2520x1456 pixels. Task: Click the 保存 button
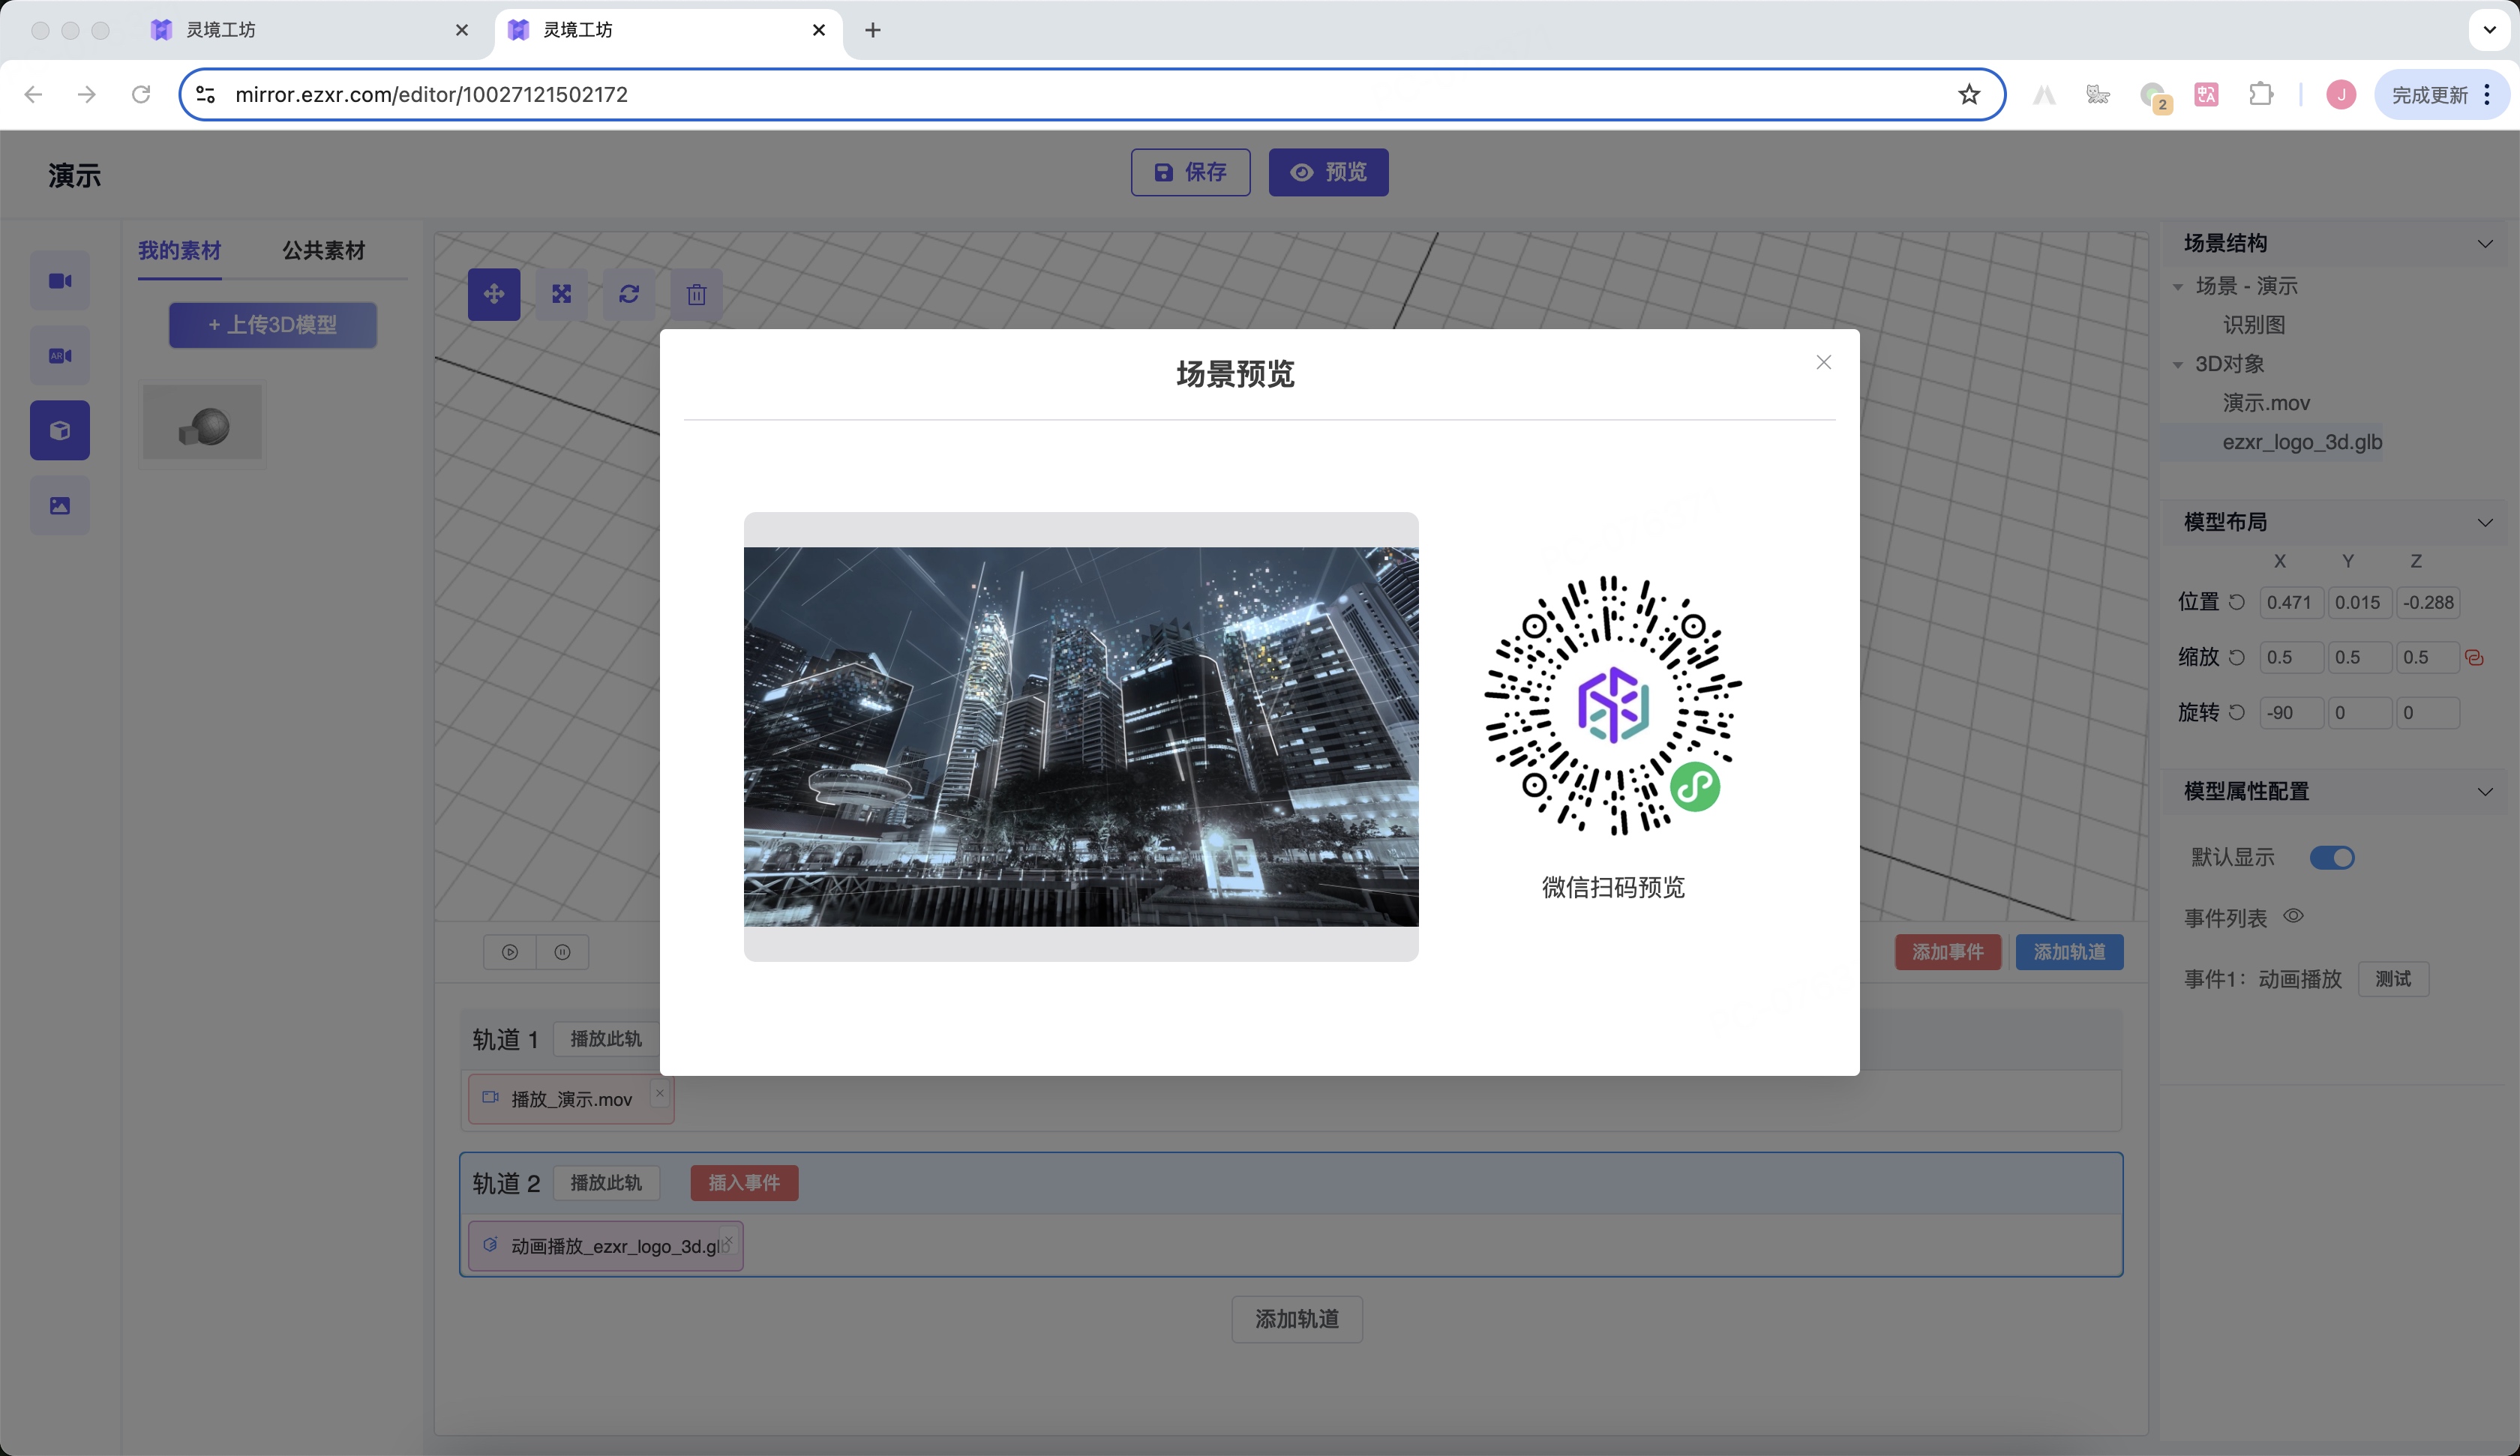[1190, 172]
